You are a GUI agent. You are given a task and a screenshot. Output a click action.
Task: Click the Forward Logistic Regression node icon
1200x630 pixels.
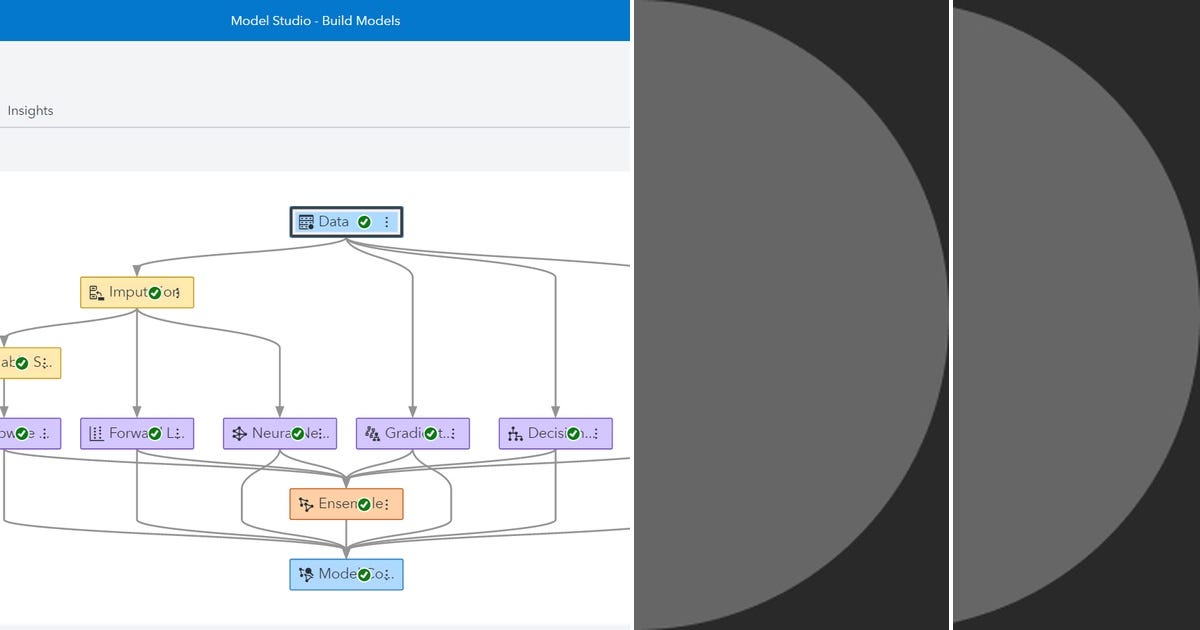click(96, 434)
